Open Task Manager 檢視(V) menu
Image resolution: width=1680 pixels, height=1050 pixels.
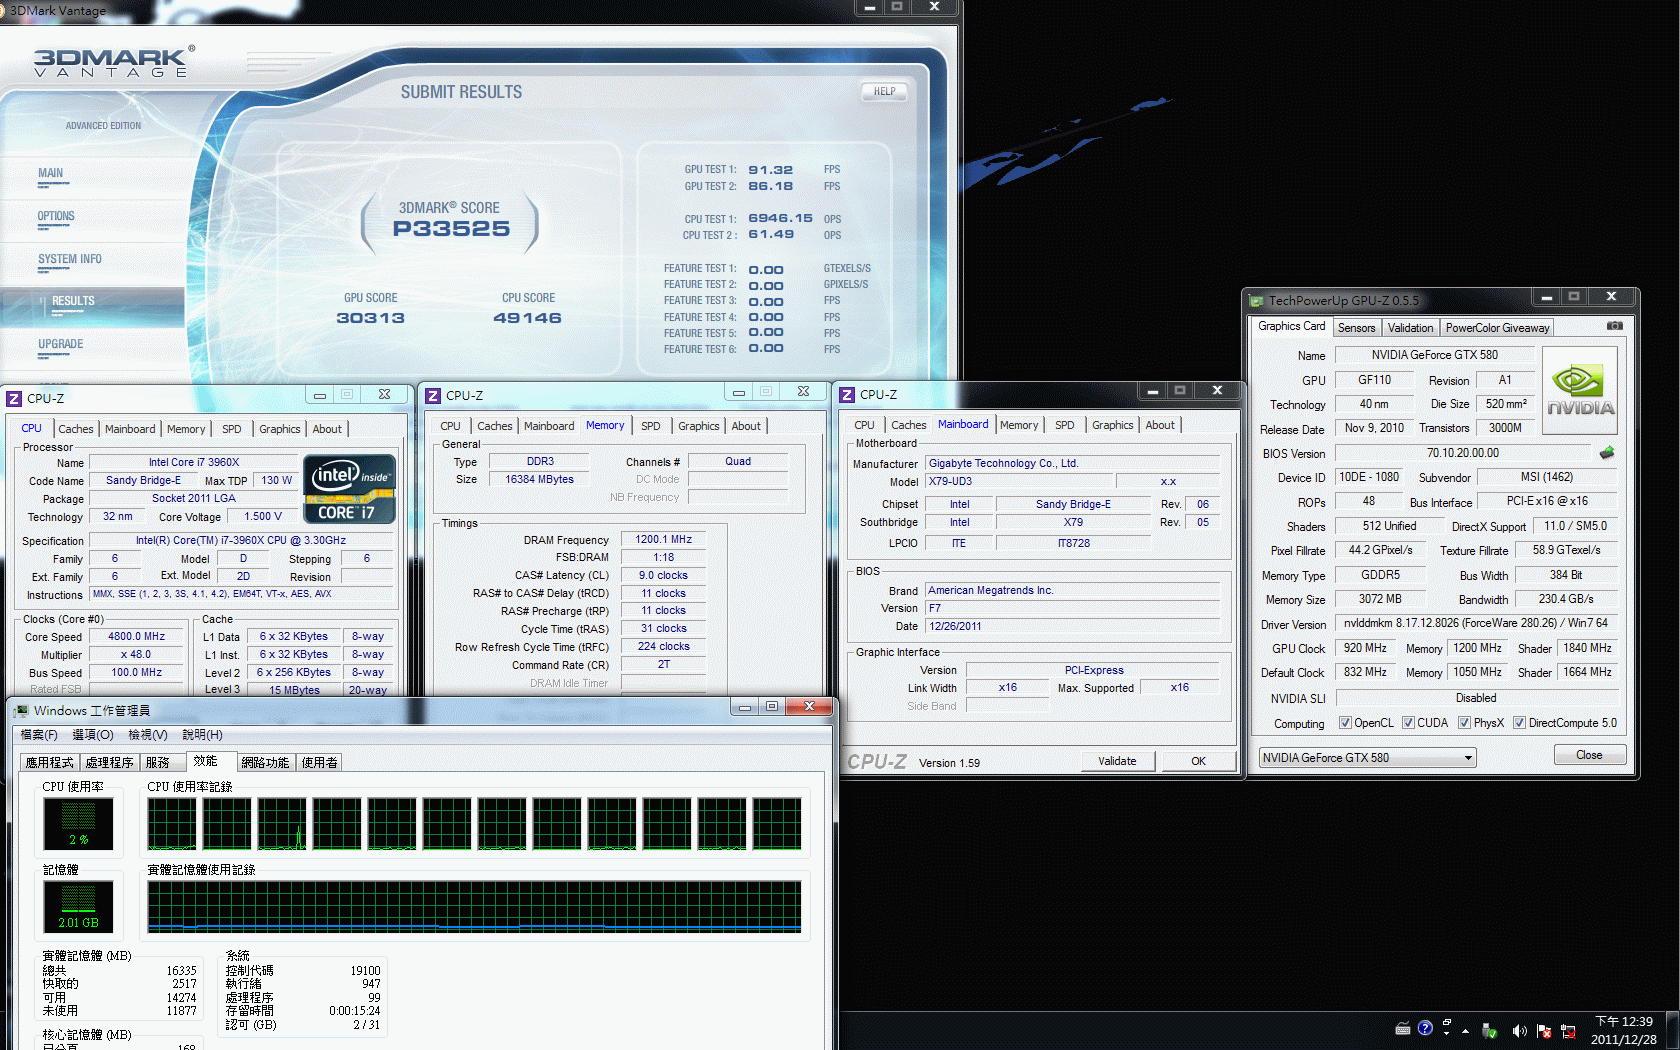[147, 735]
